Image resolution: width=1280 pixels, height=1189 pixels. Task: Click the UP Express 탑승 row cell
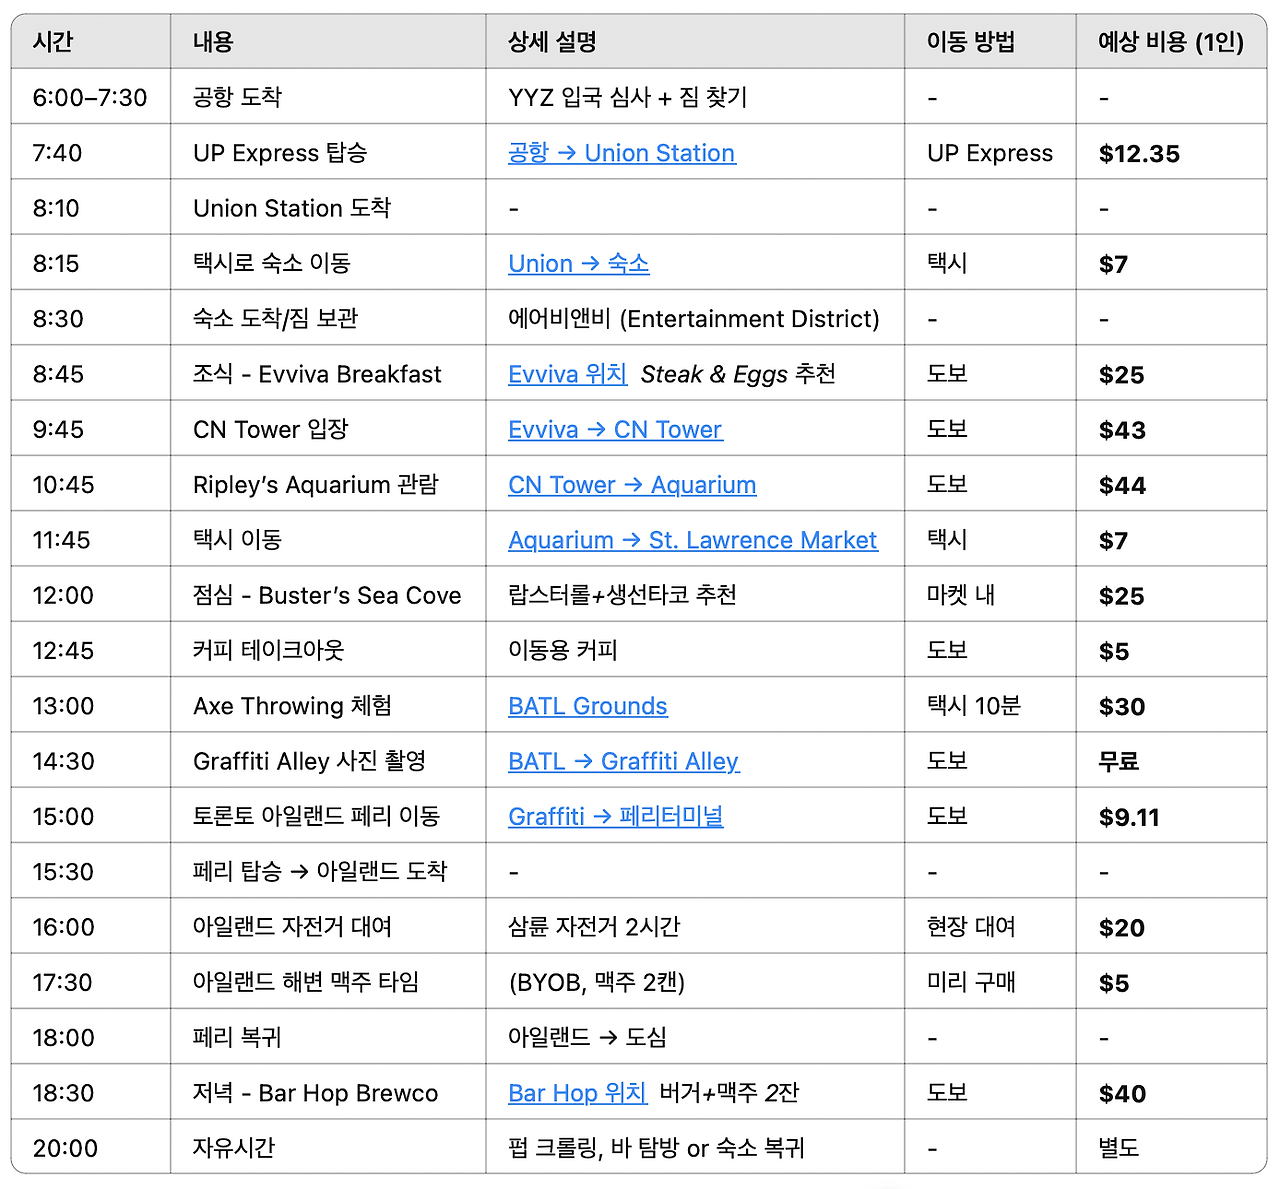280,153
